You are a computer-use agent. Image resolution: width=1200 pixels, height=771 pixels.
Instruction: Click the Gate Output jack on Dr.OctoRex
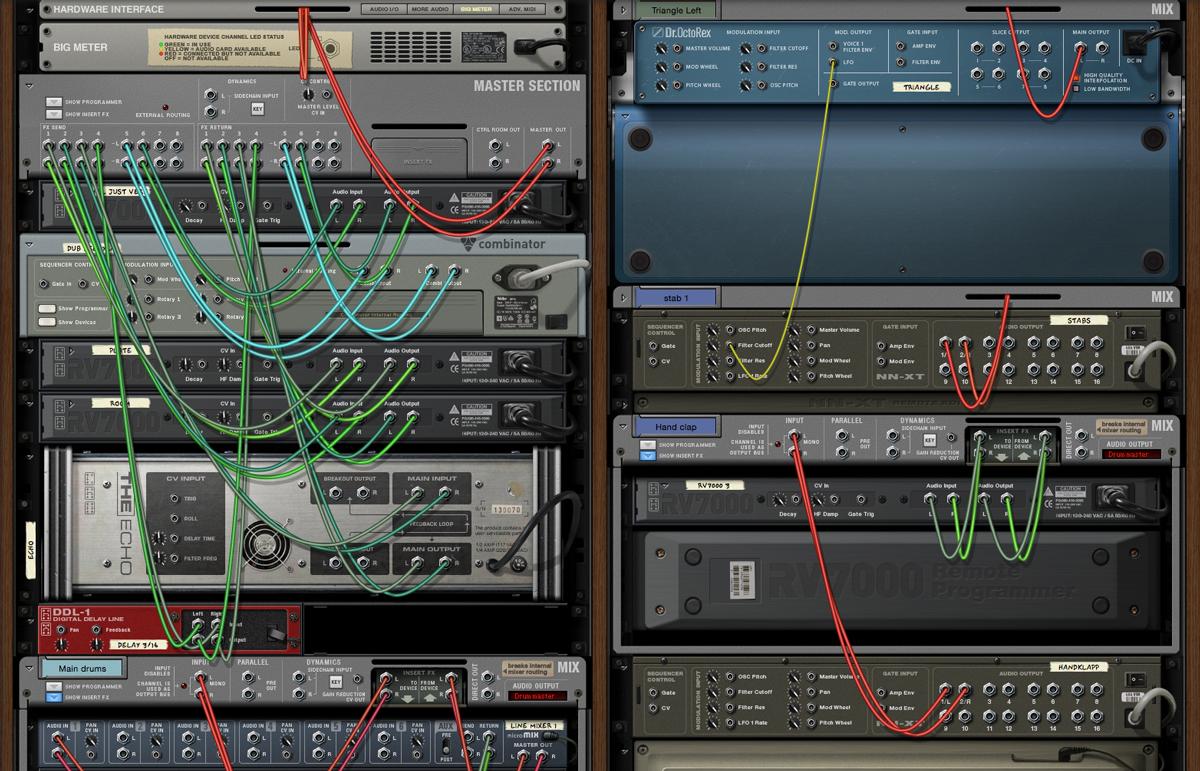[x=834, y=83]
